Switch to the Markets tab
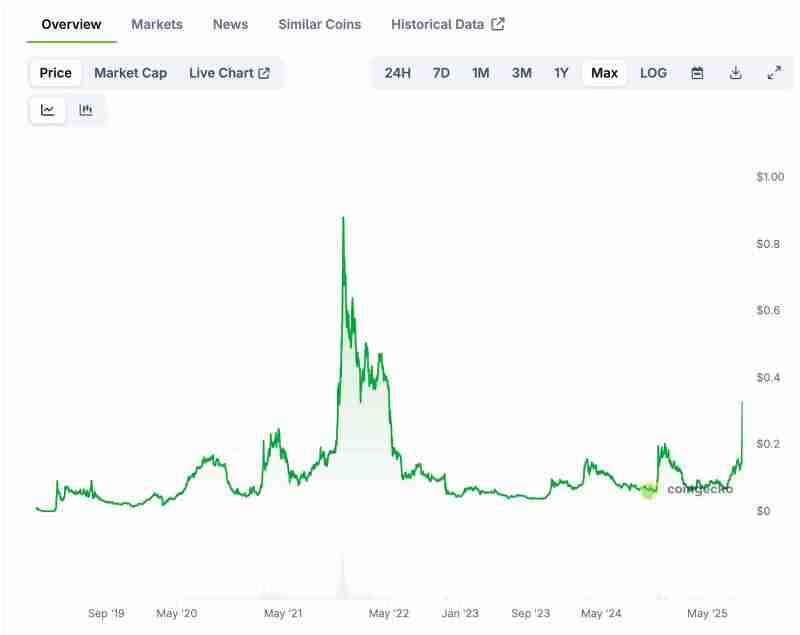The height and width of the screenshot is (635, 800). coord(157,24)
